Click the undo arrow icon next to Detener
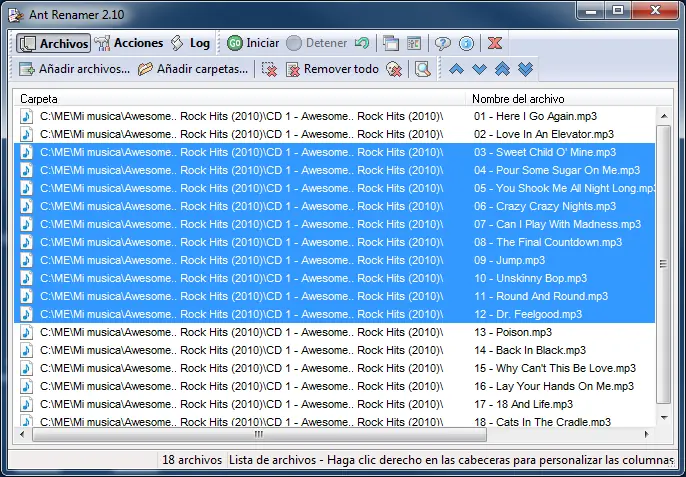The height and width of the screenshot is (477, 686). pos(362,44)
